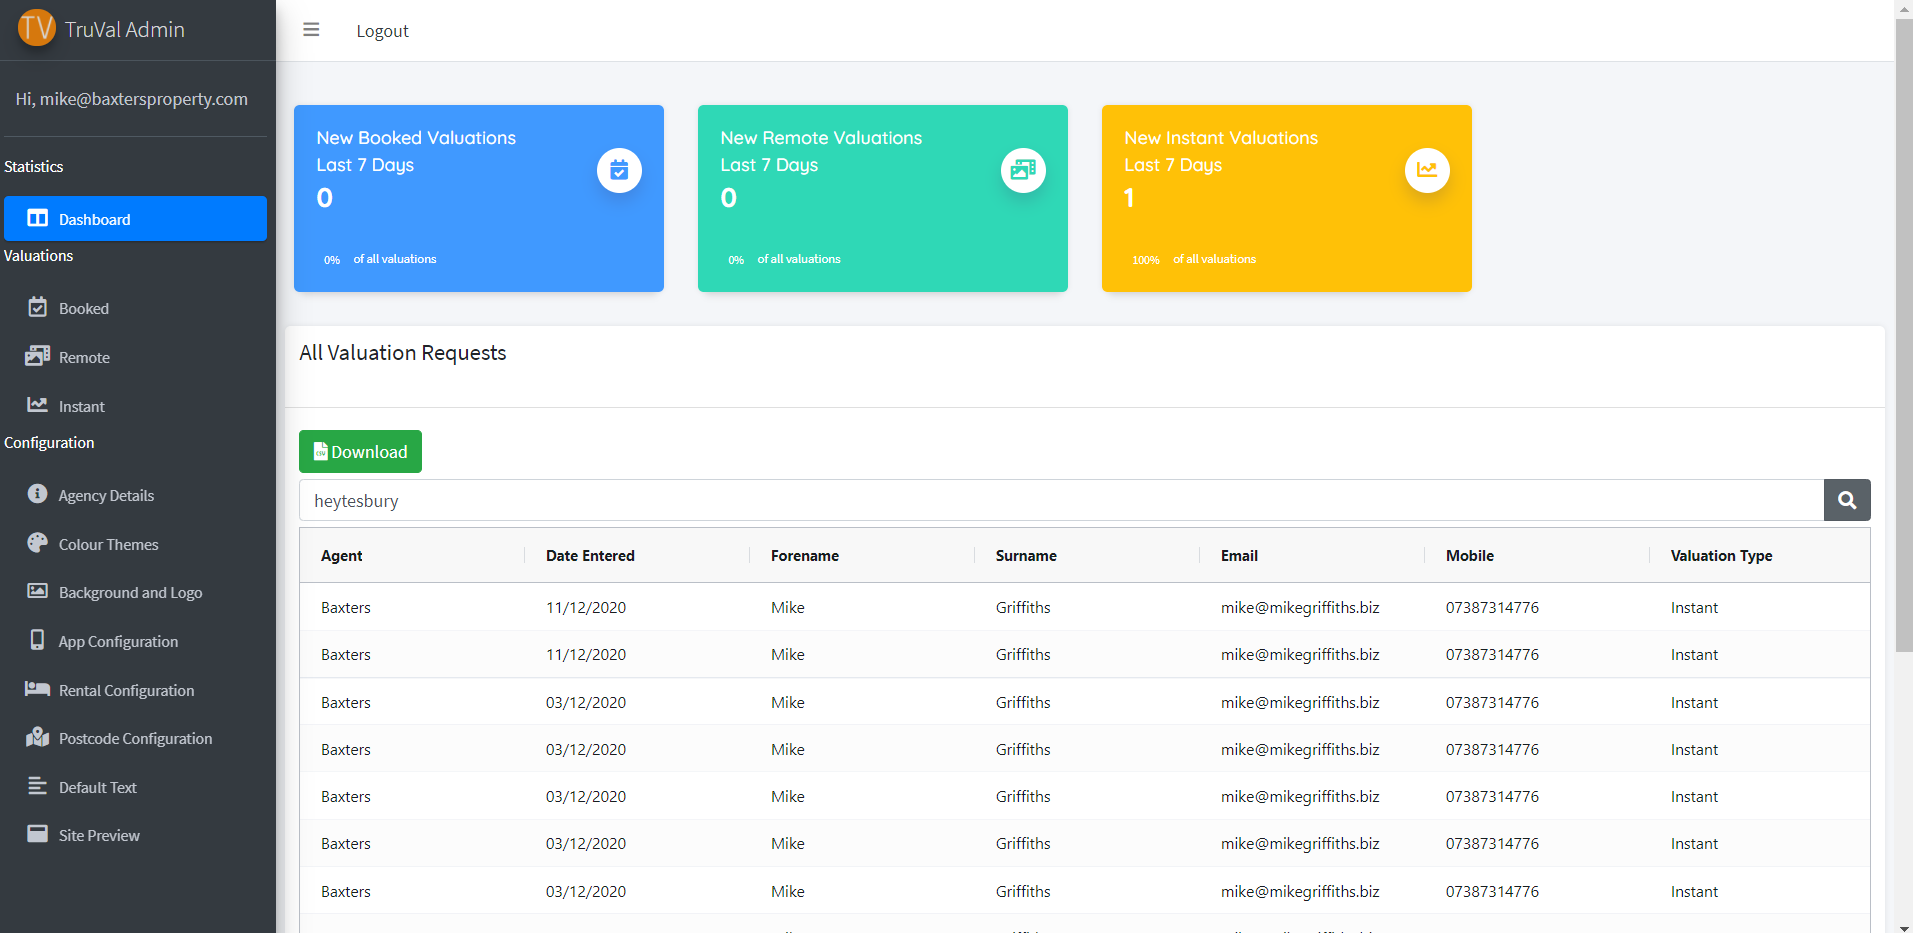Click the Site Preview window icon
Image resolution: width=1913 pixels, height=933 pixels.
[38, 834]
